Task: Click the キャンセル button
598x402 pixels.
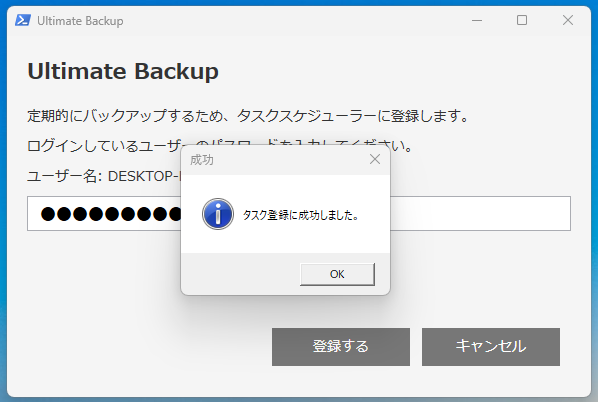Action: [490, 347]
